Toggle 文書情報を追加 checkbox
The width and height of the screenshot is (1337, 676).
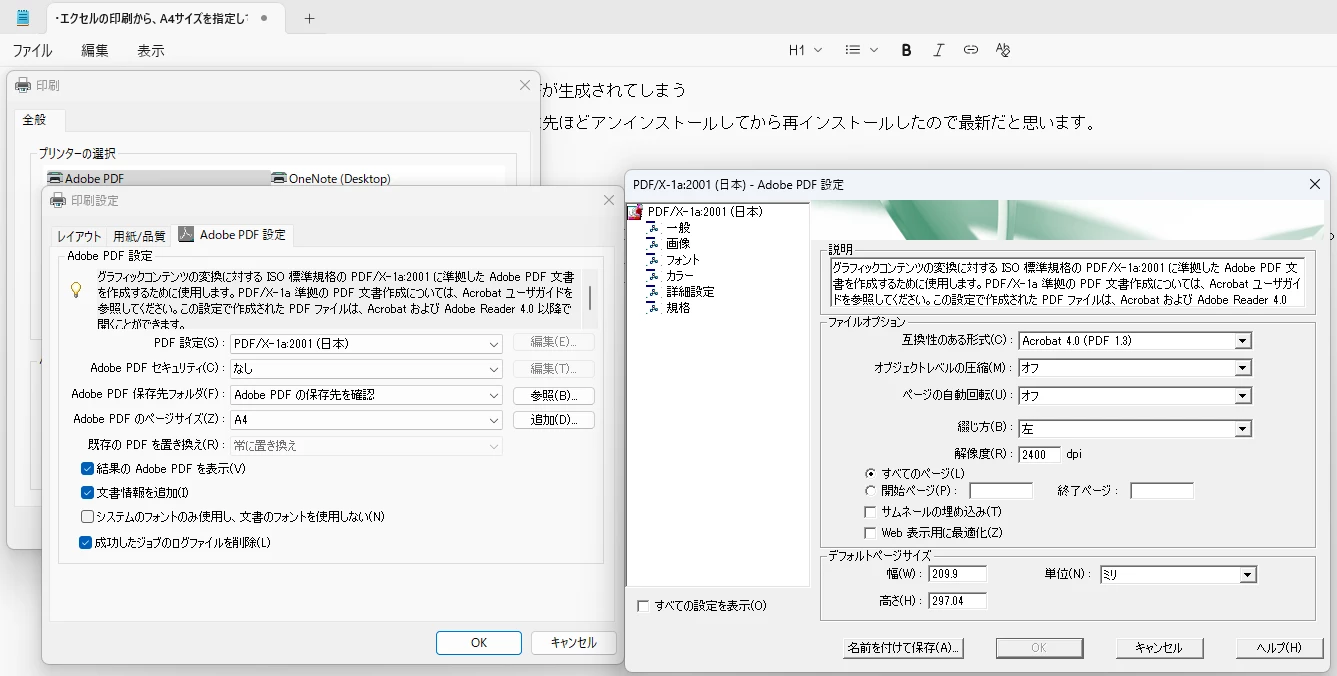click(x=87, y=493)
